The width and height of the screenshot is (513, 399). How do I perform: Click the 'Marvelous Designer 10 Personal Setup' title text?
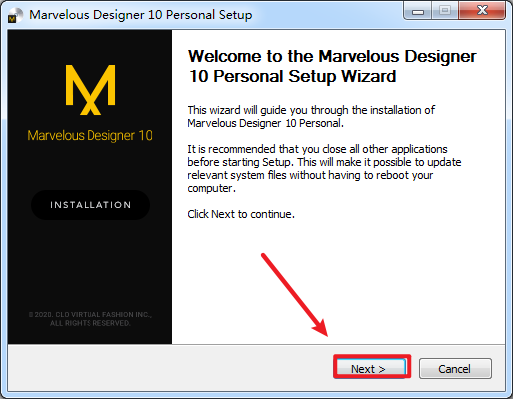141,15
